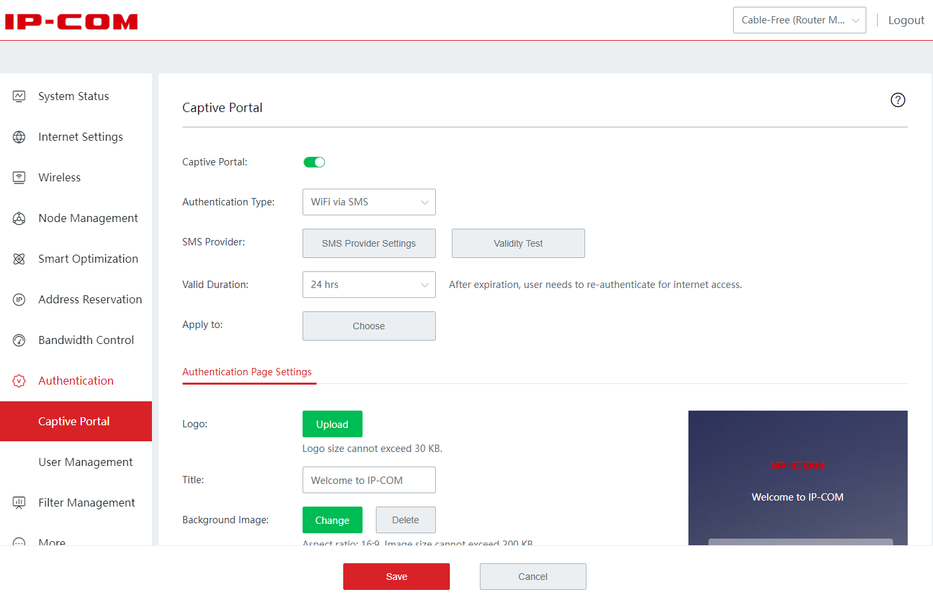Open the Authentication Type dropdown

click(369, 202)
